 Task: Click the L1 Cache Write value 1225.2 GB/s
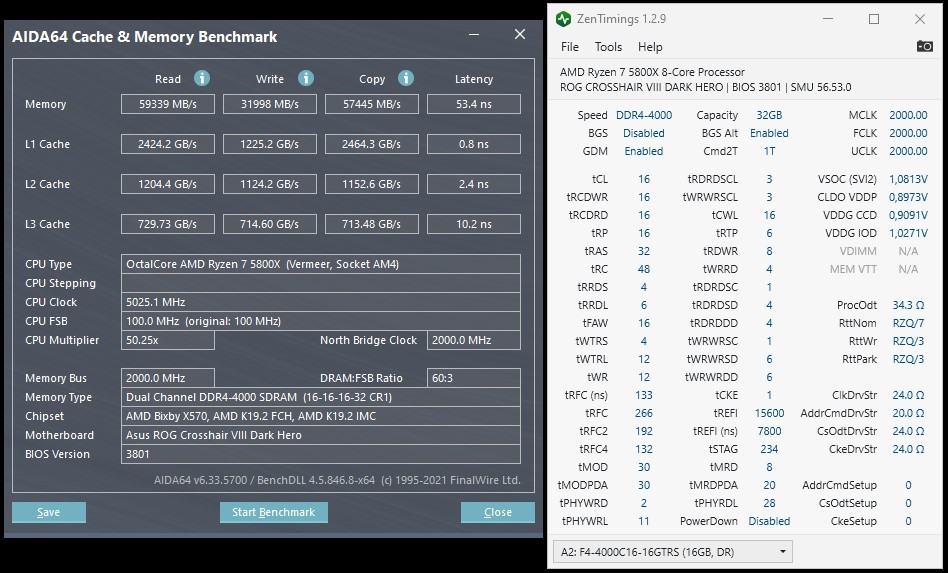coord(270,144)
